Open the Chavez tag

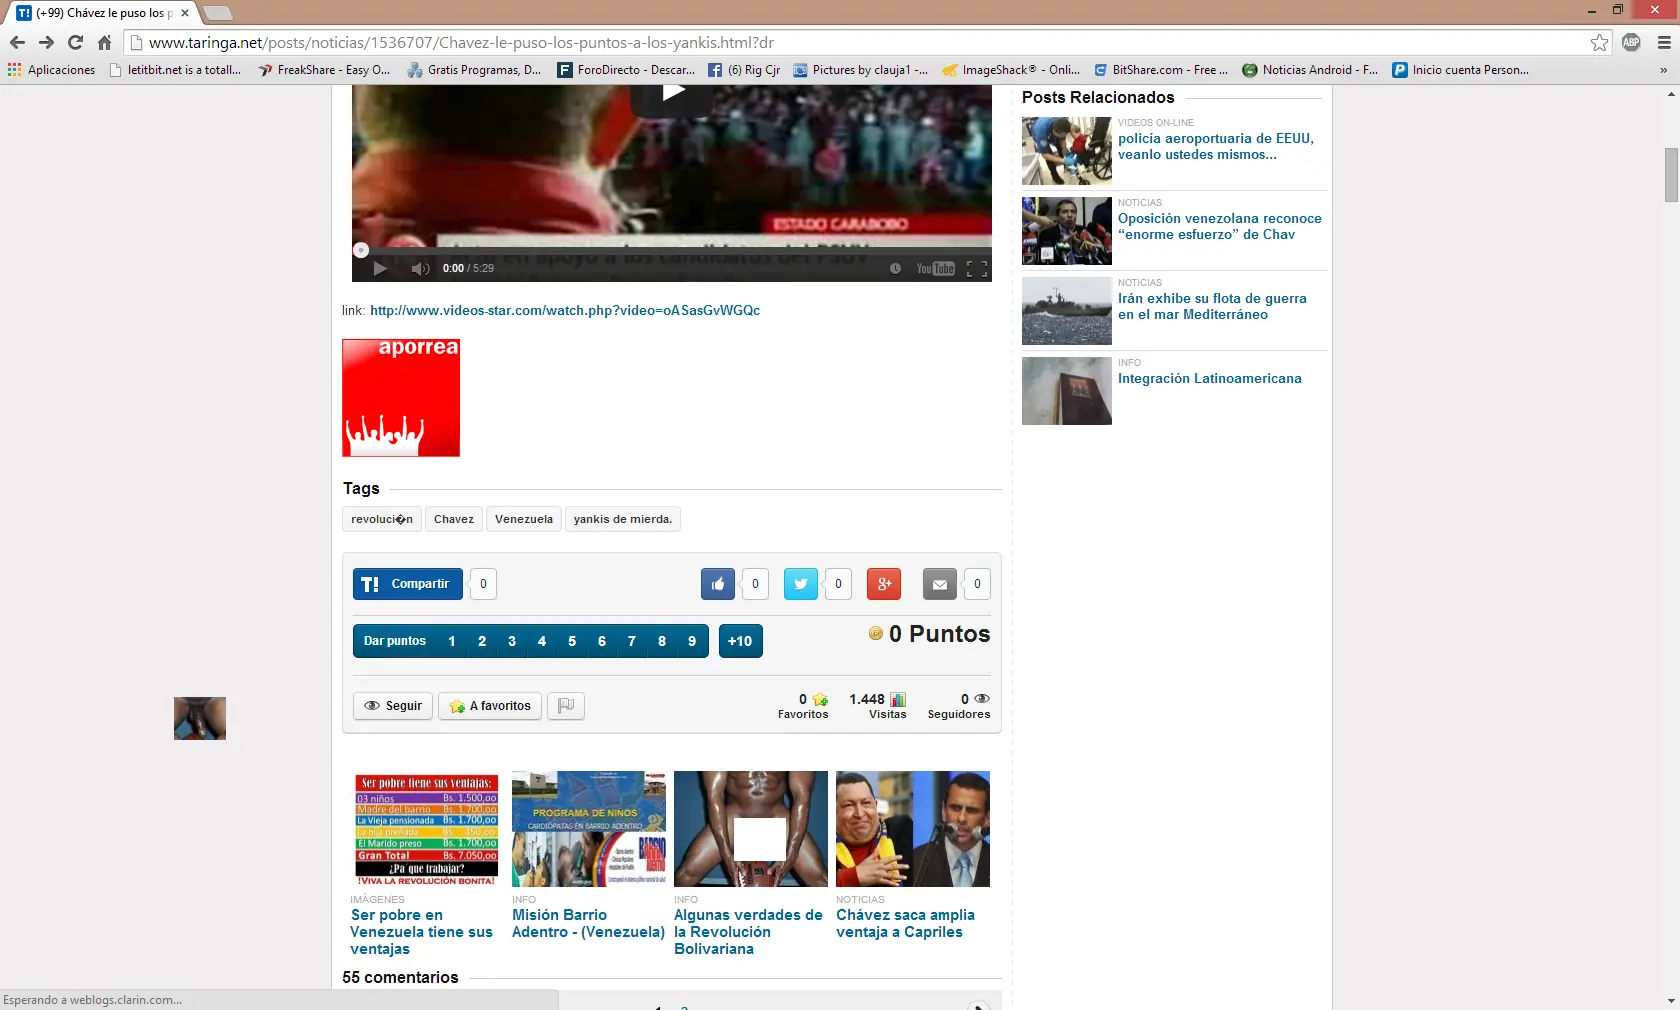(x=454, y=519)
